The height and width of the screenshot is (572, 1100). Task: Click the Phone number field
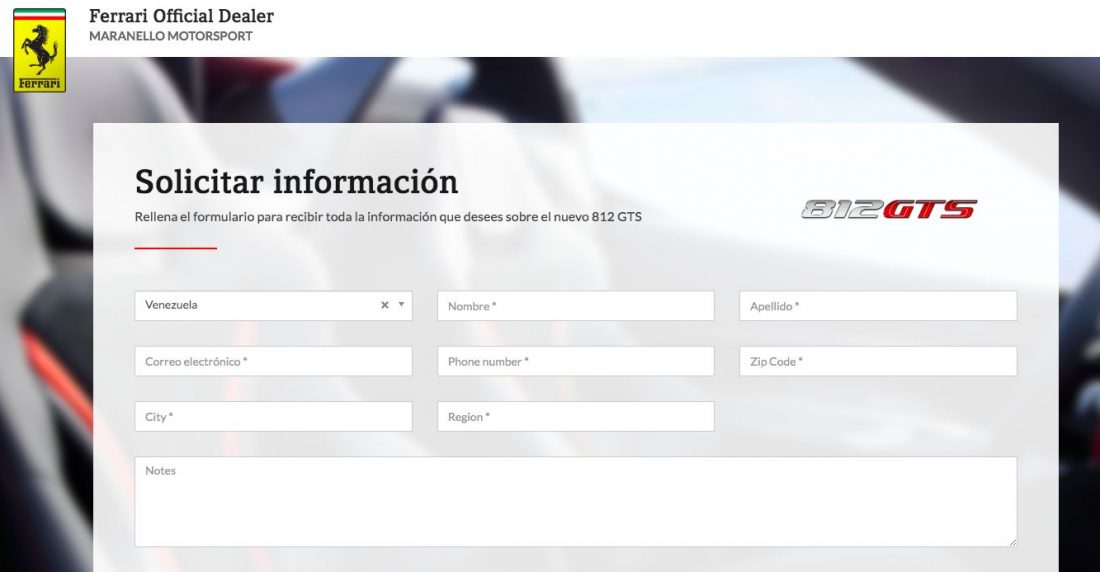(x=575, y=361)
